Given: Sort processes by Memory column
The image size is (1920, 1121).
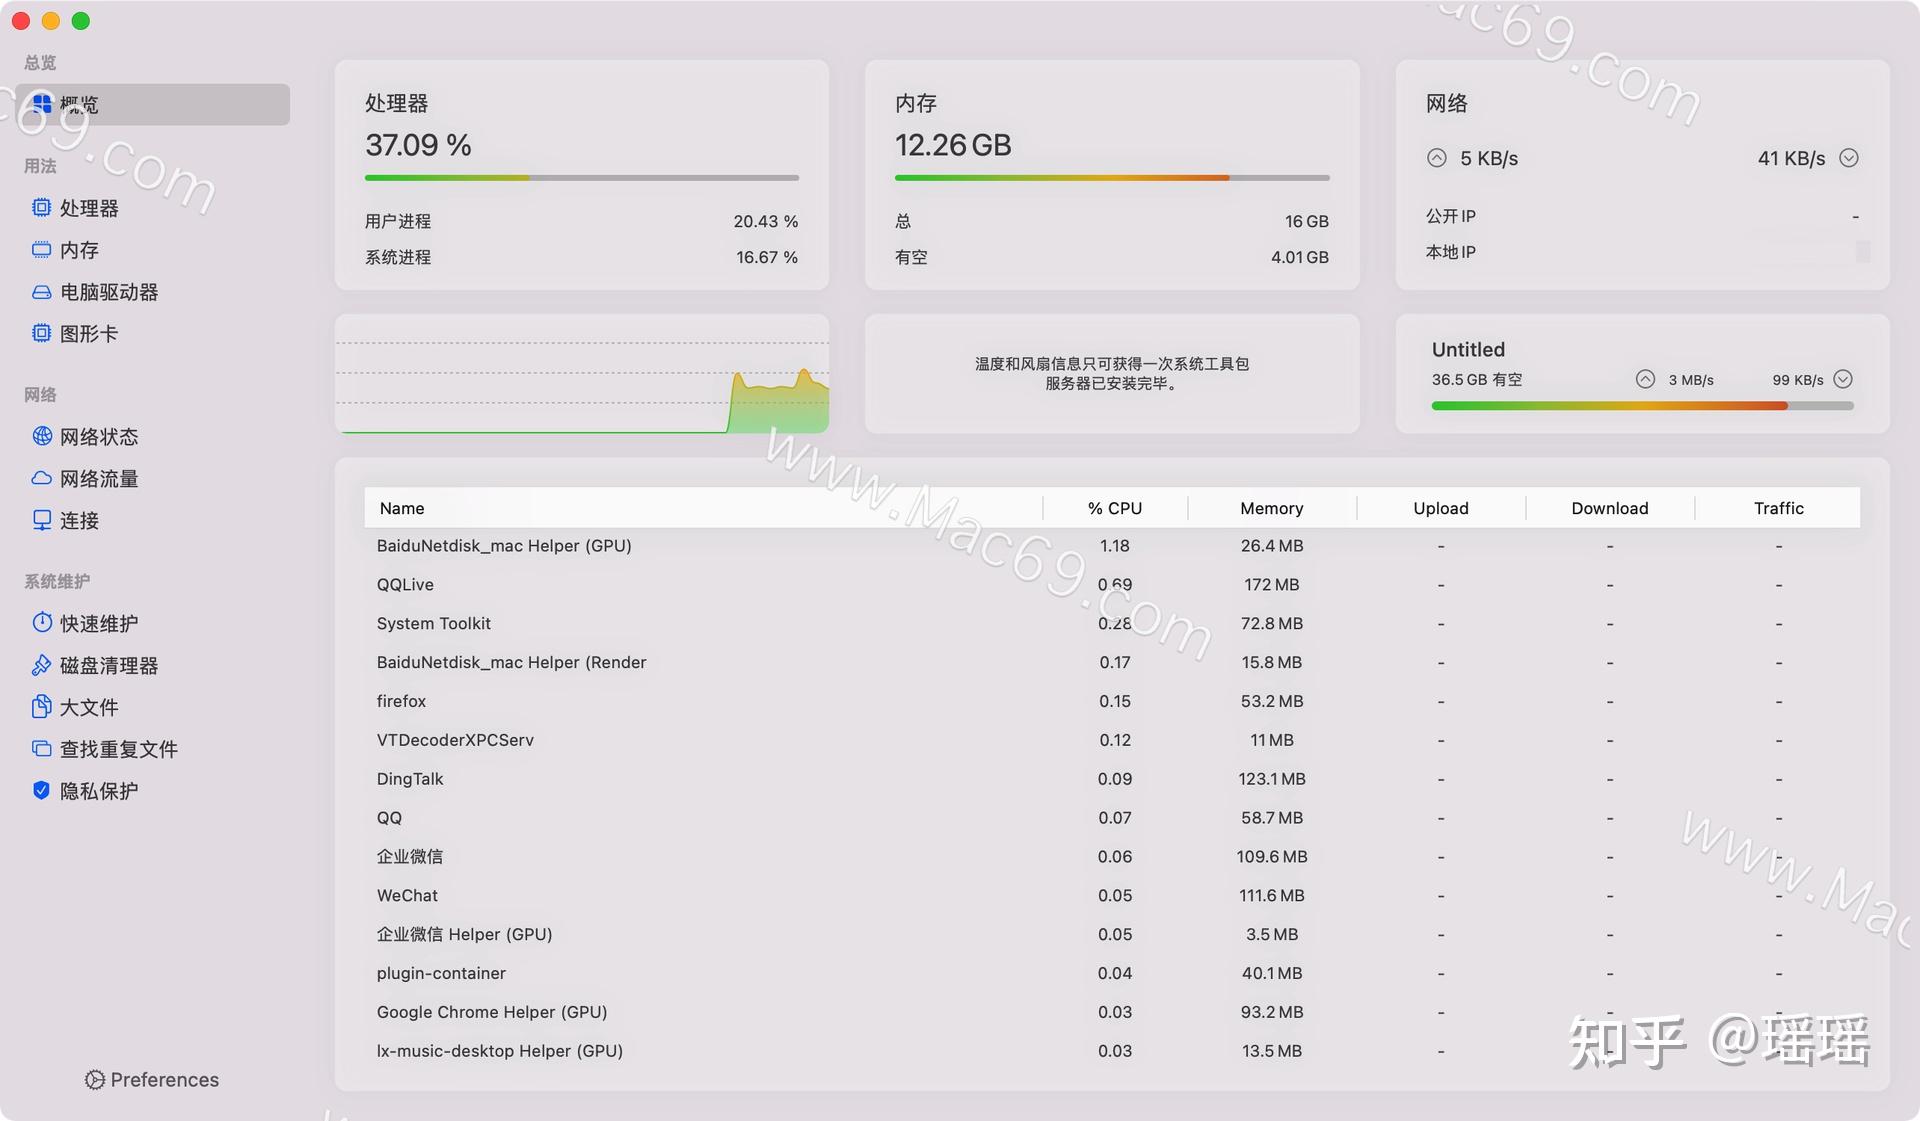Looking at the screenshot, I should click(1271, 507).
